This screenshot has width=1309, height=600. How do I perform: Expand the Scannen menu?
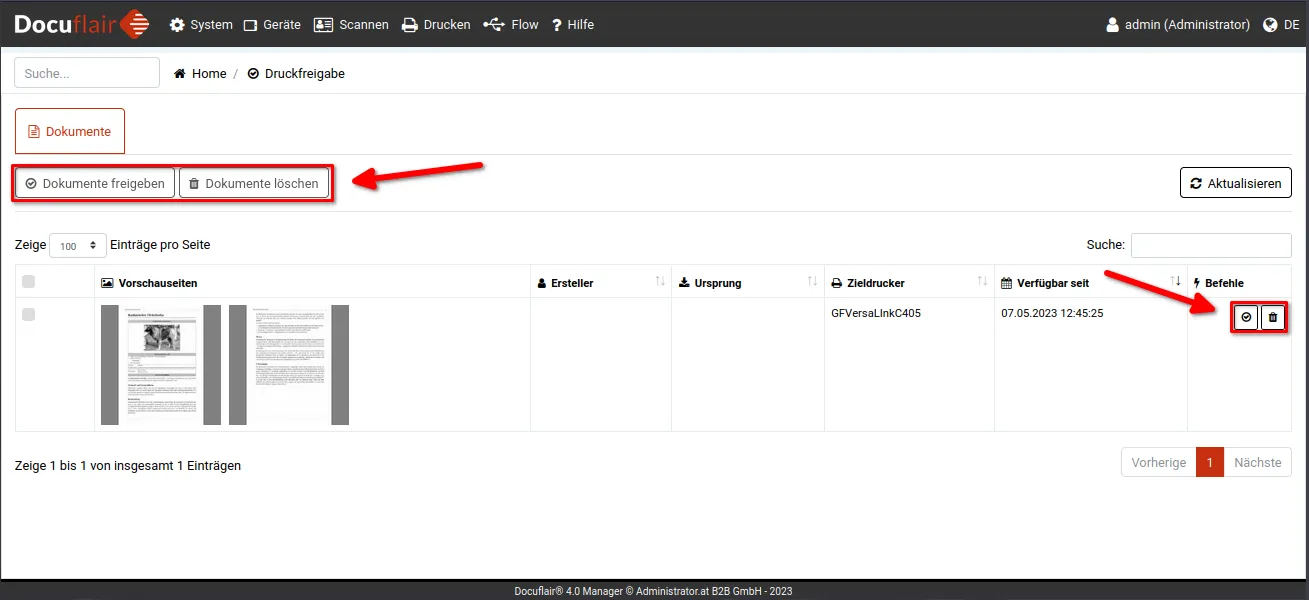(x=351, y=25)
